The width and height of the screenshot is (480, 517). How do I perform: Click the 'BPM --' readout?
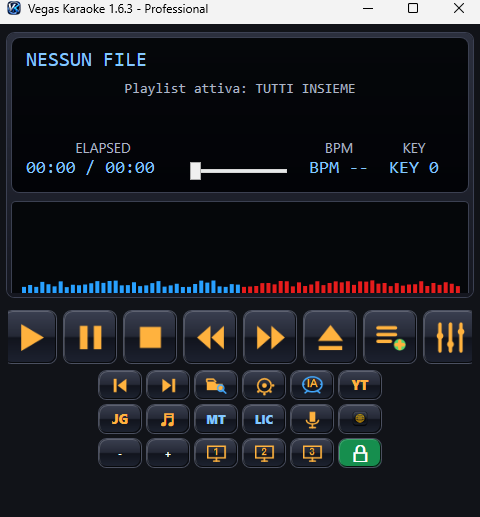click(338, 168)
